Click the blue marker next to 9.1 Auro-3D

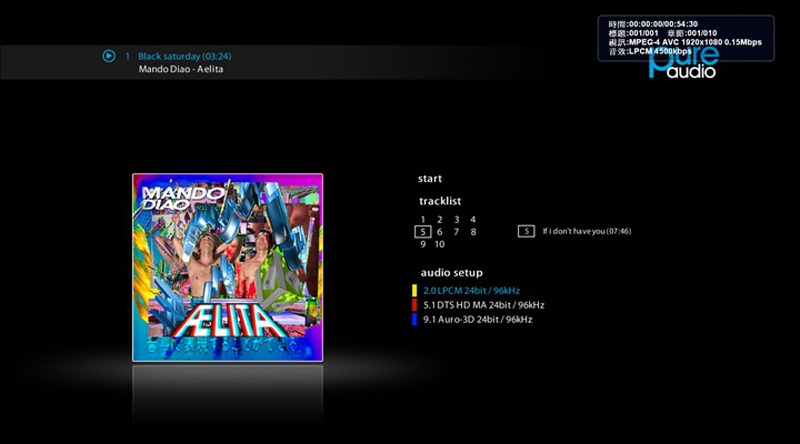coord(413,319)
